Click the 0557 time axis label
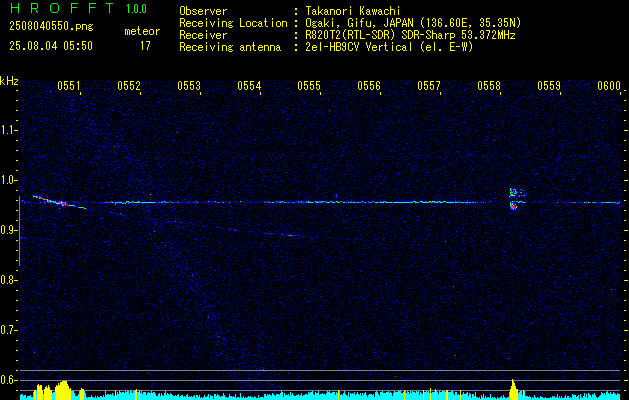Viewport: 629px width, 400px height. pyautogui.click(x=429, y=86)
